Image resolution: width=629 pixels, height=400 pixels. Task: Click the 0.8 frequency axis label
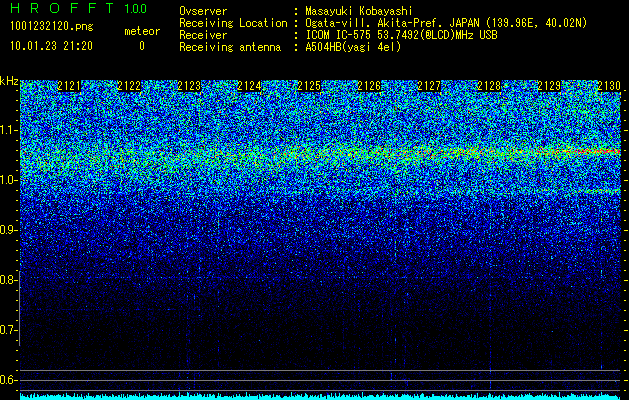[x=8, y=280]
